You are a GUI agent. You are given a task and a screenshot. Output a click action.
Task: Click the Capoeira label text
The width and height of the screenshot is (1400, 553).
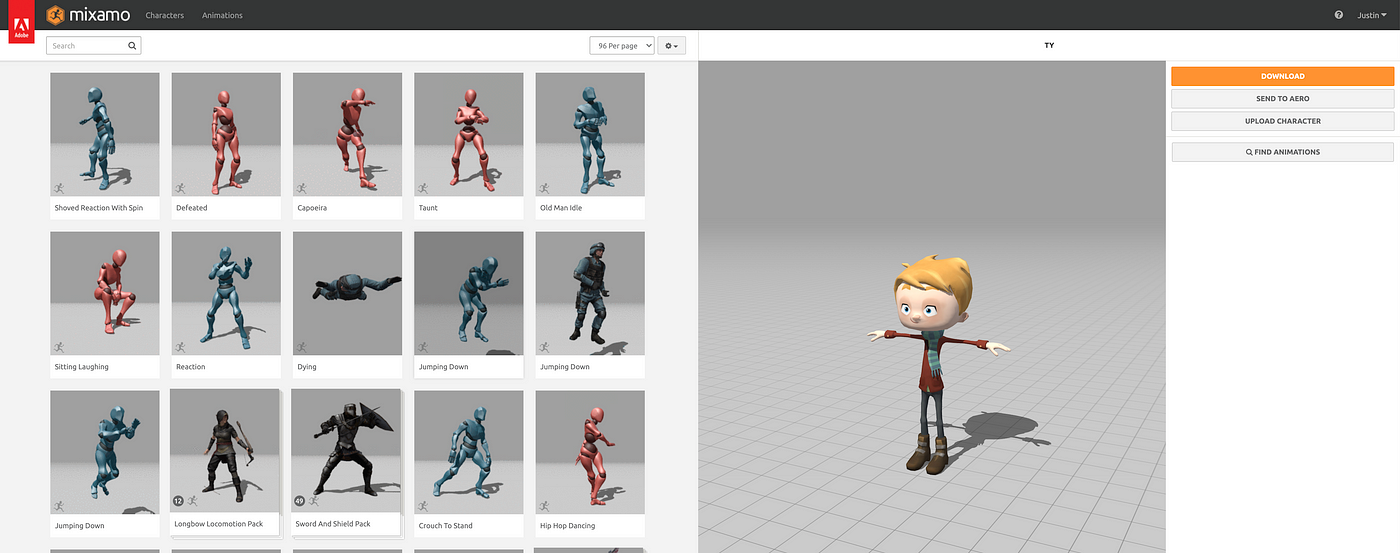click(x=312, y=208)
